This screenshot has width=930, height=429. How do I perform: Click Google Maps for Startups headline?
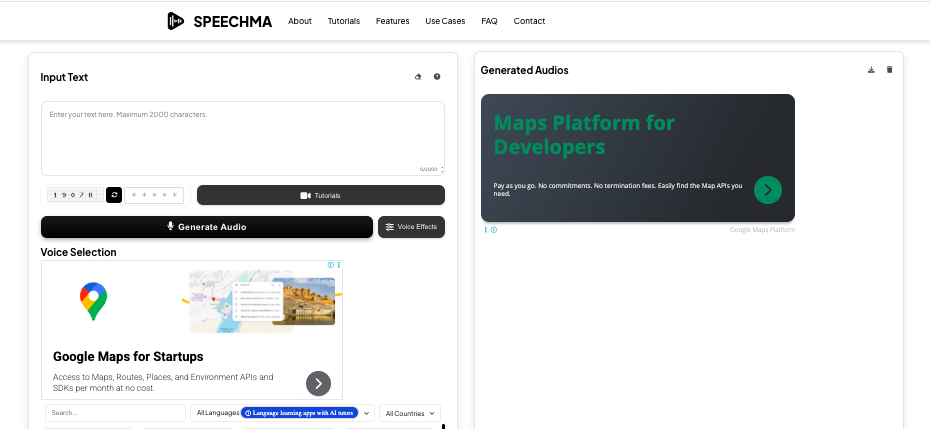pos(128,357)
